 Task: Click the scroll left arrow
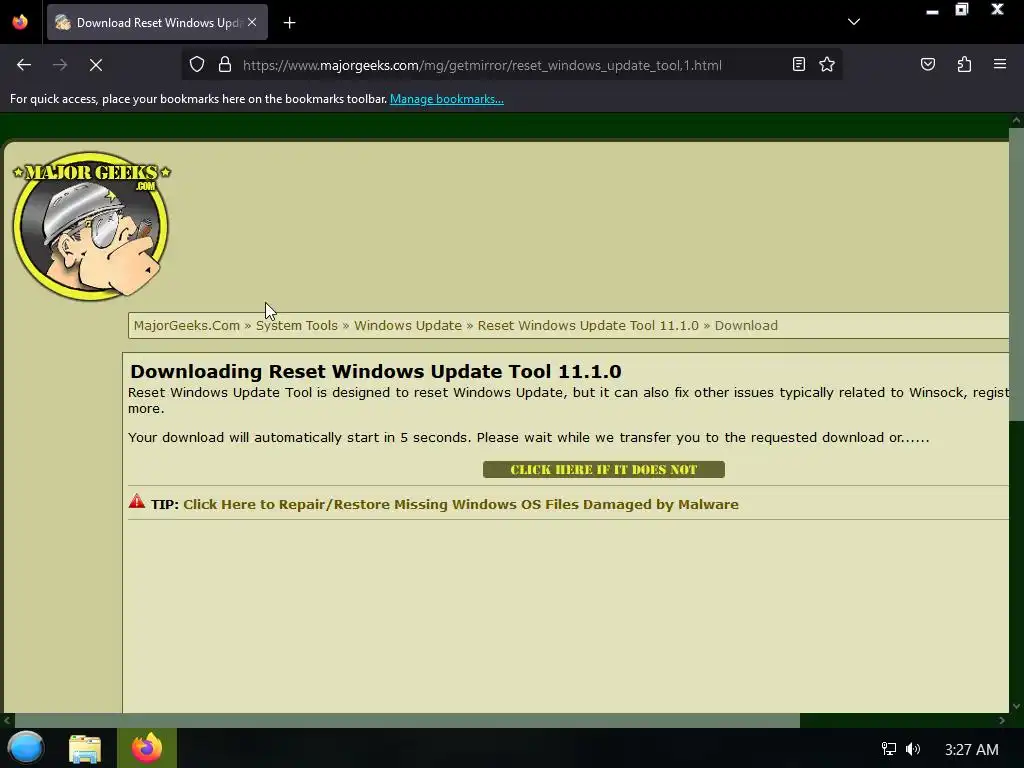pyautogui.click(x=7, y=720)
